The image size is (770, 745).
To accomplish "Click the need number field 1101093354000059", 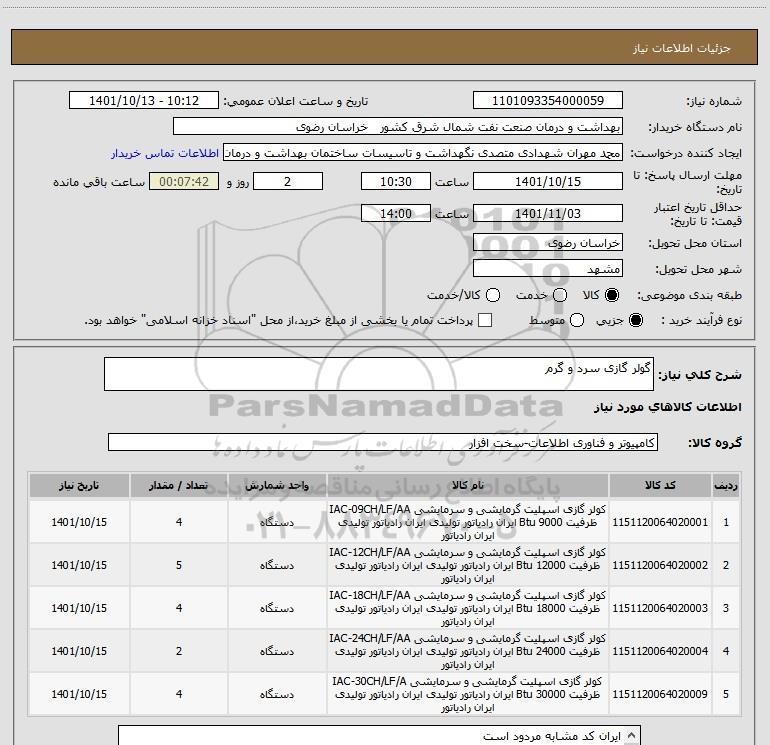I will point(548,100).
